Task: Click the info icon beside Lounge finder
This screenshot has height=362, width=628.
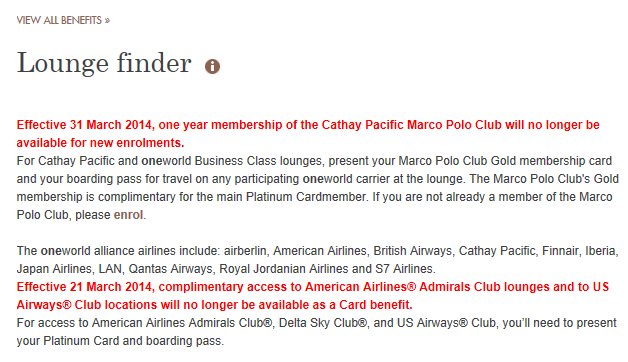Action: point(212,66)
